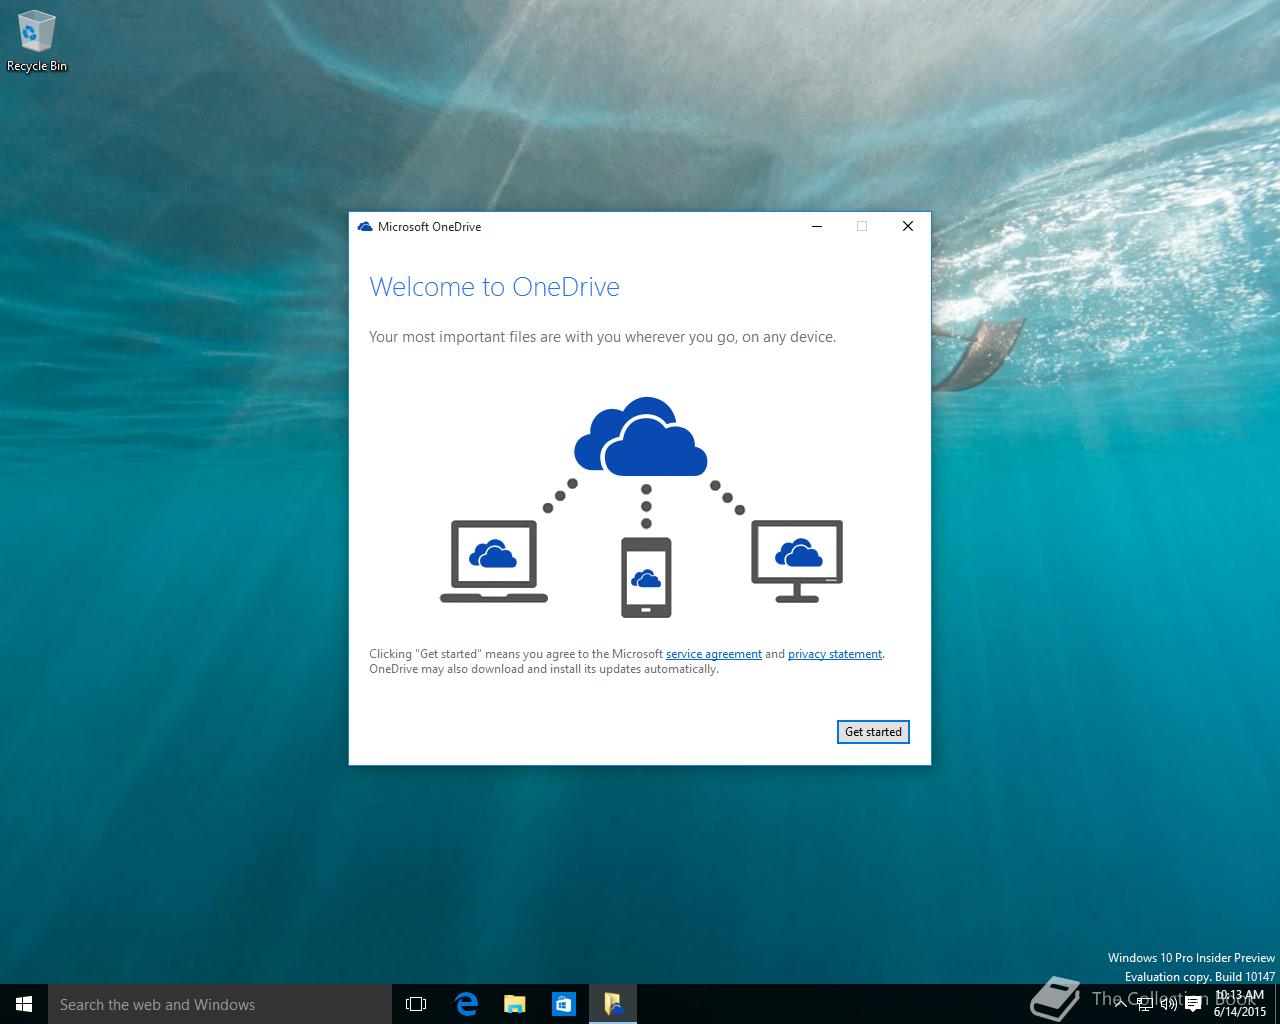Open the clock showing 6/14/2015
1280x1024 pixels.
tap(1240, 1004)
